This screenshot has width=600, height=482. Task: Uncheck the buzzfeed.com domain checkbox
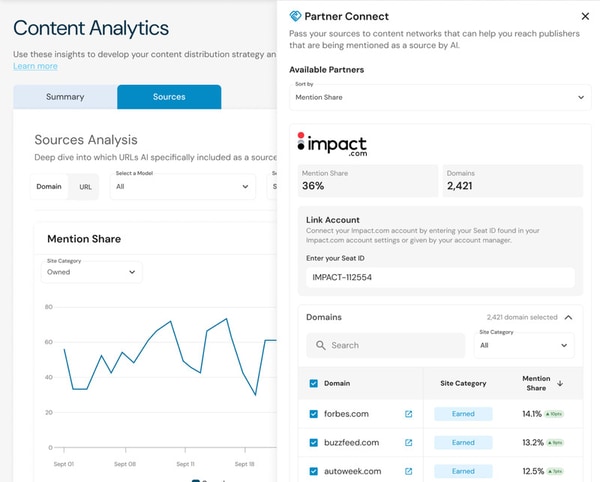[314, 442]
